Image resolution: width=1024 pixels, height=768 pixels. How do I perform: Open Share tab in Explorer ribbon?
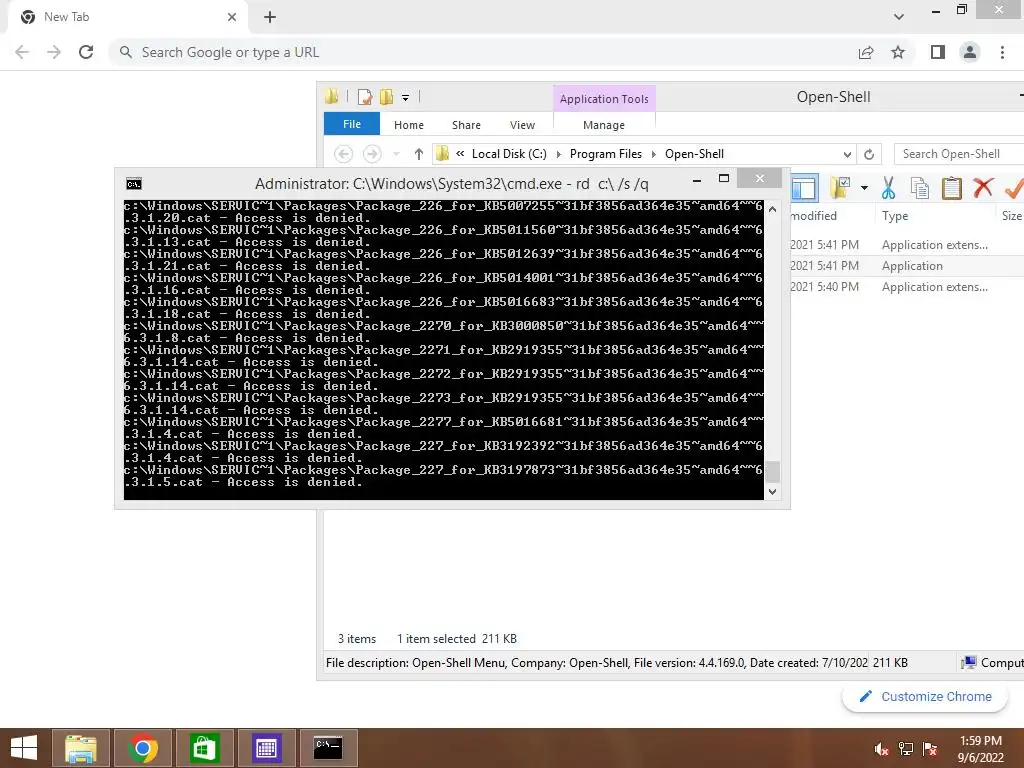pos(466,125)
